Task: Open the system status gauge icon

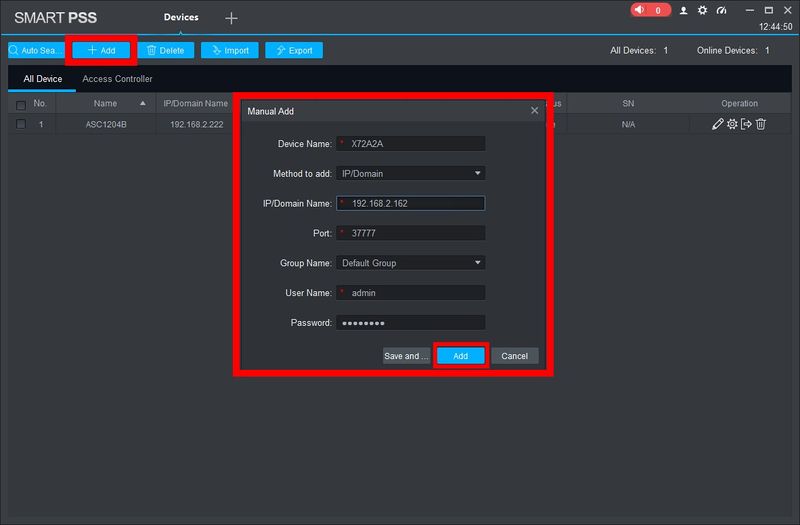Action: [x=721, y=10]
